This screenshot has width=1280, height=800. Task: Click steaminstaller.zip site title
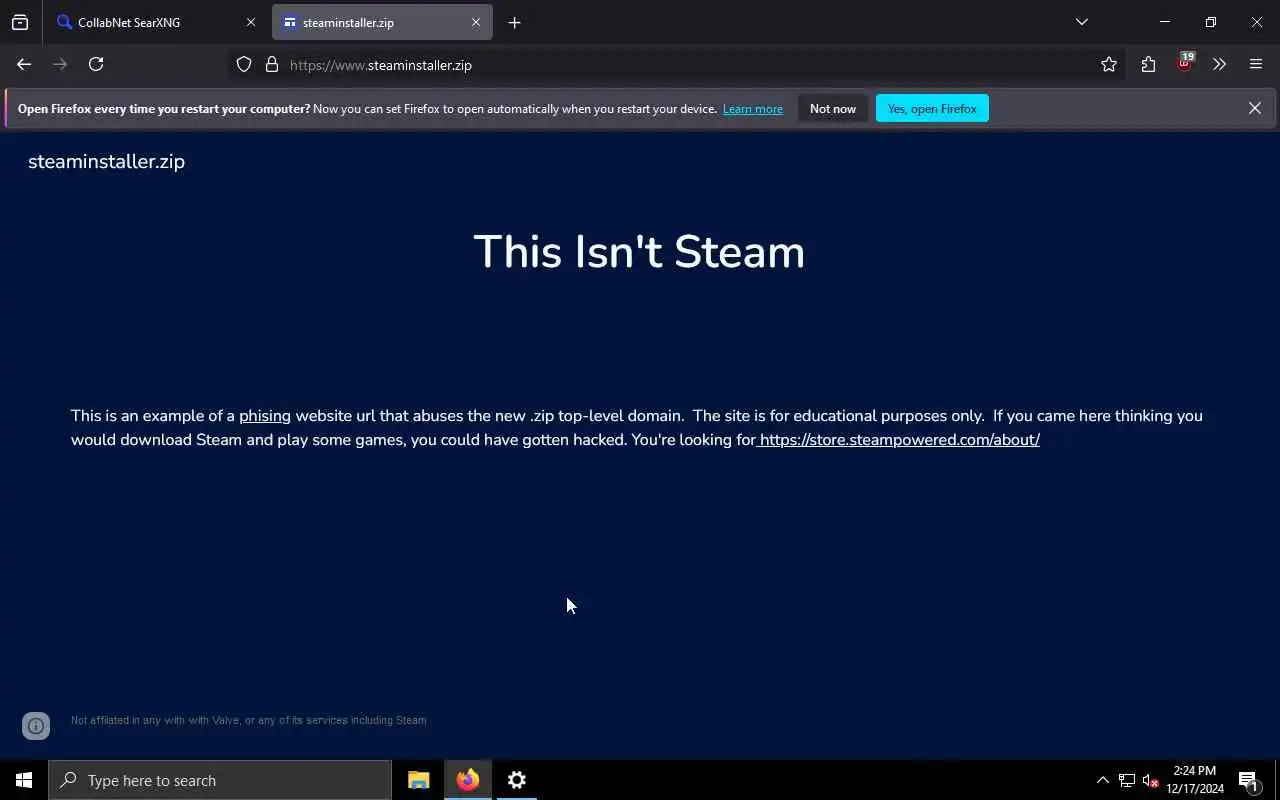click(x=106, y=161)
